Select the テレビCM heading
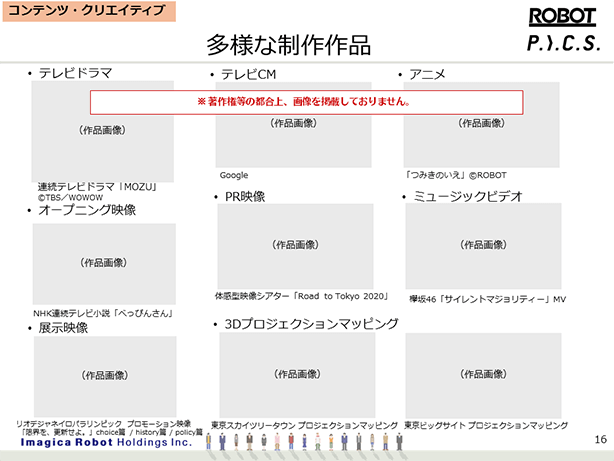This screenshot has width=614, height=461. point(248,74)
